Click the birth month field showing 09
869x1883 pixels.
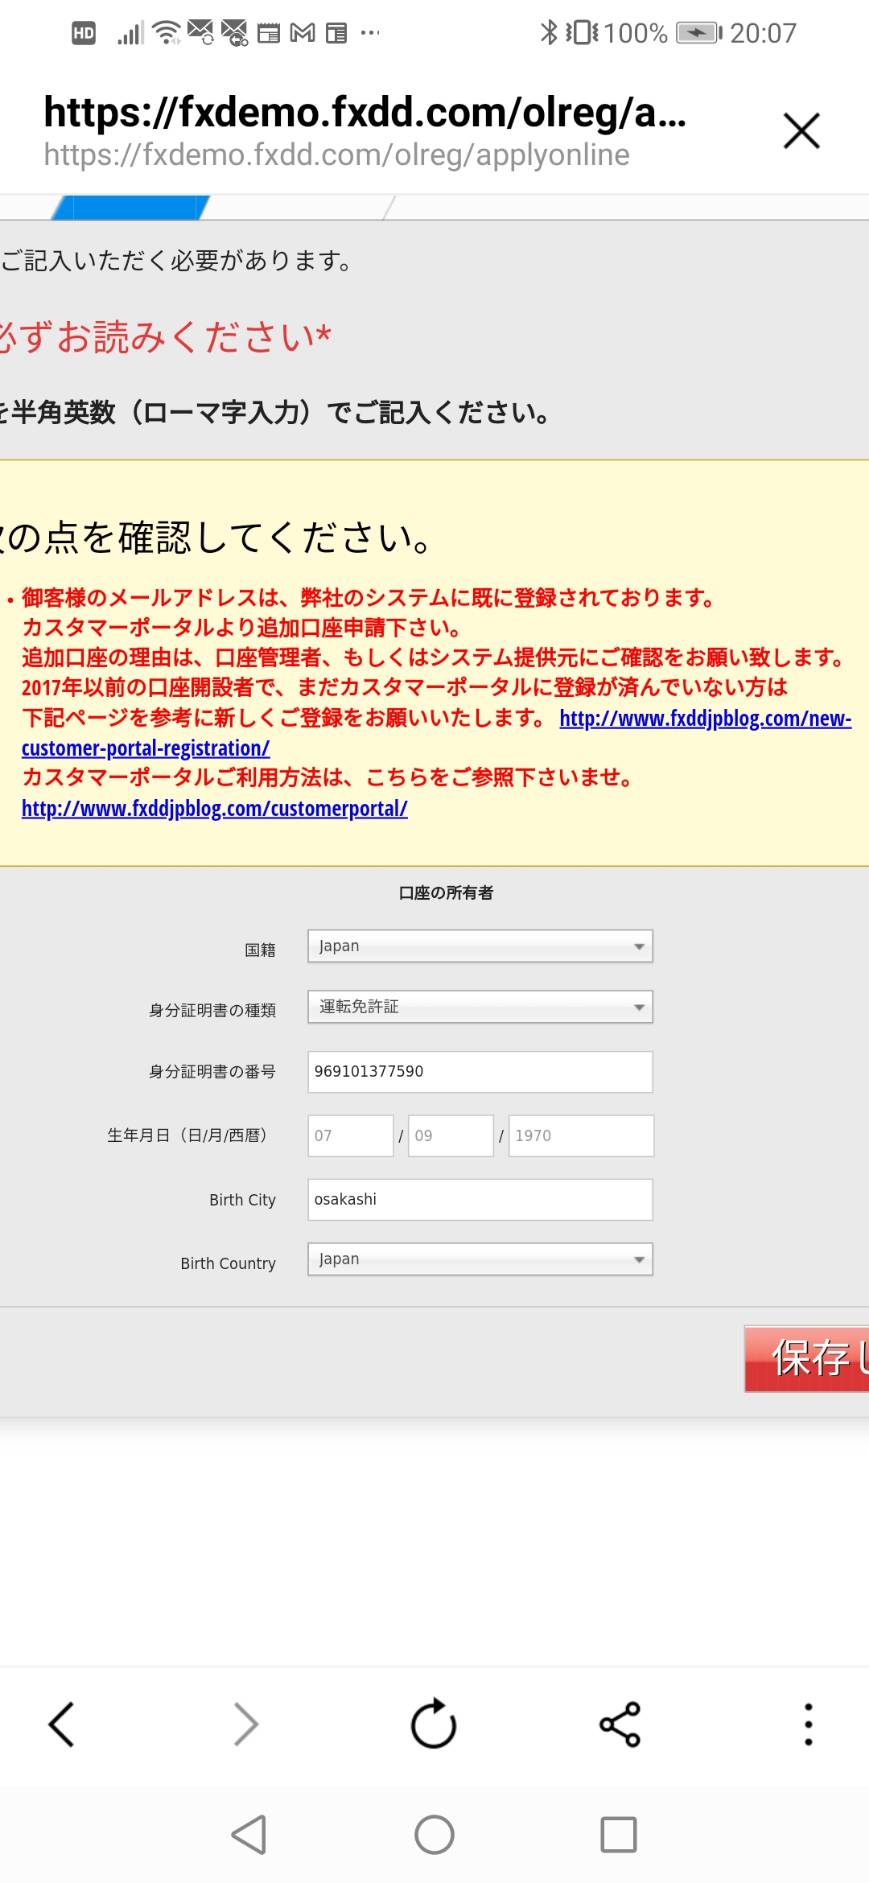click(451, 1136)
